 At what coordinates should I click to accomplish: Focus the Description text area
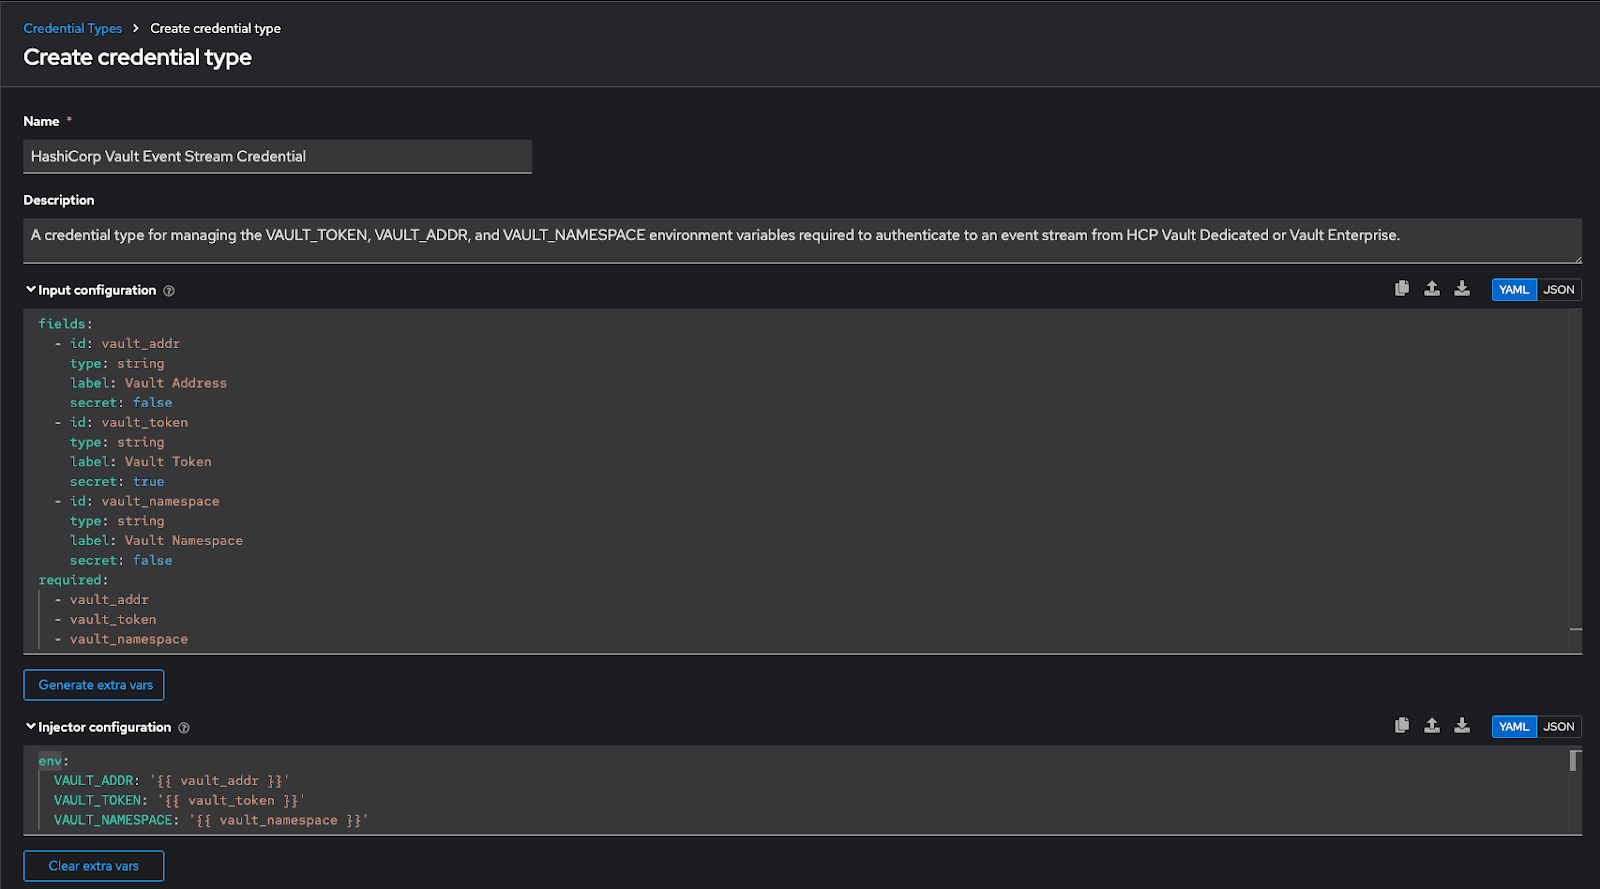point(800,240)
